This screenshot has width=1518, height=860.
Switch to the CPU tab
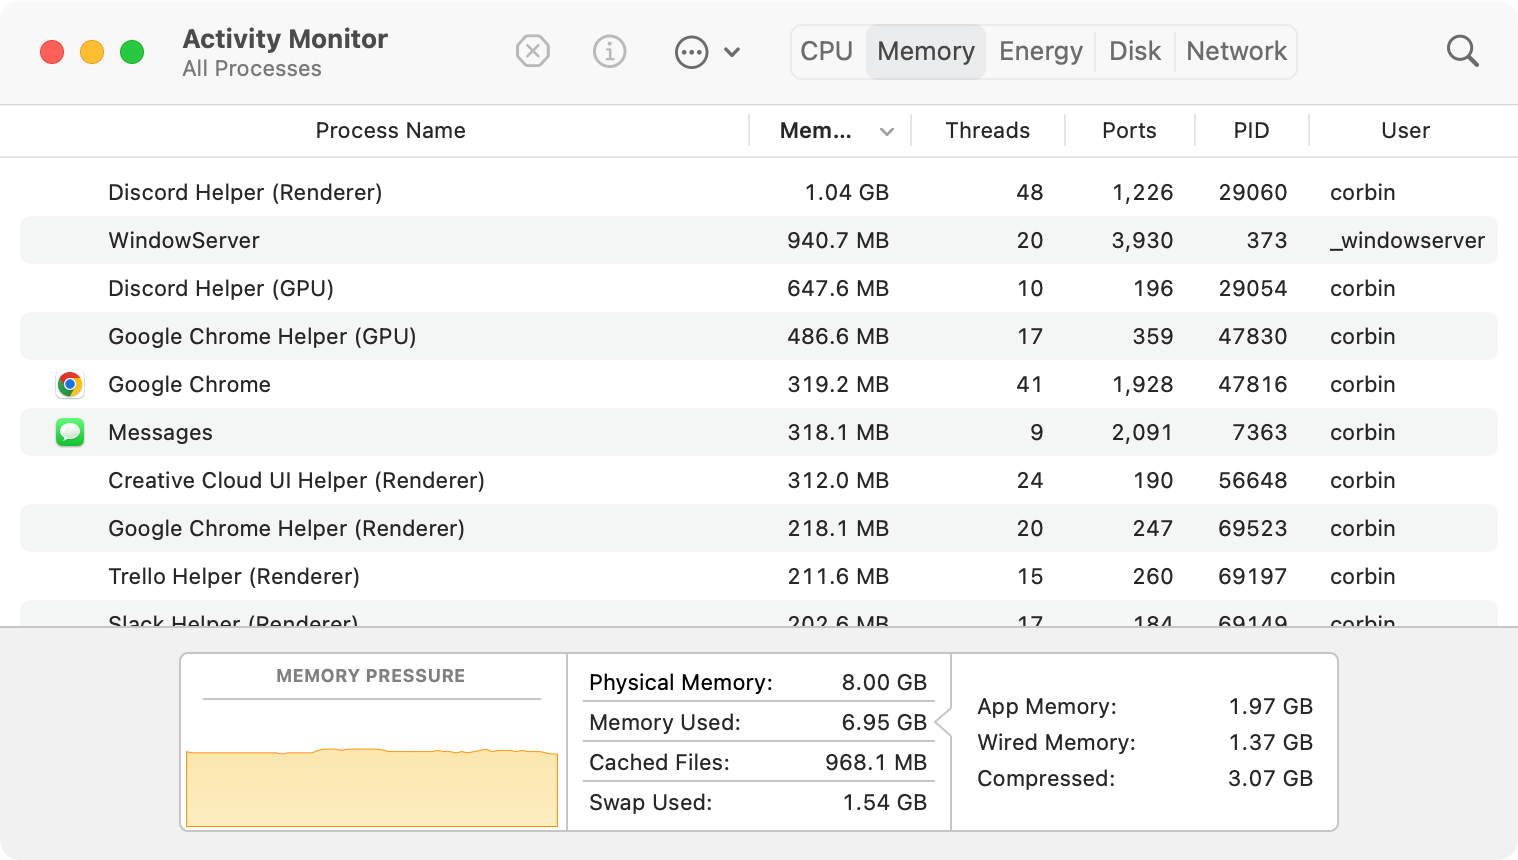click(x=826, y=51)
